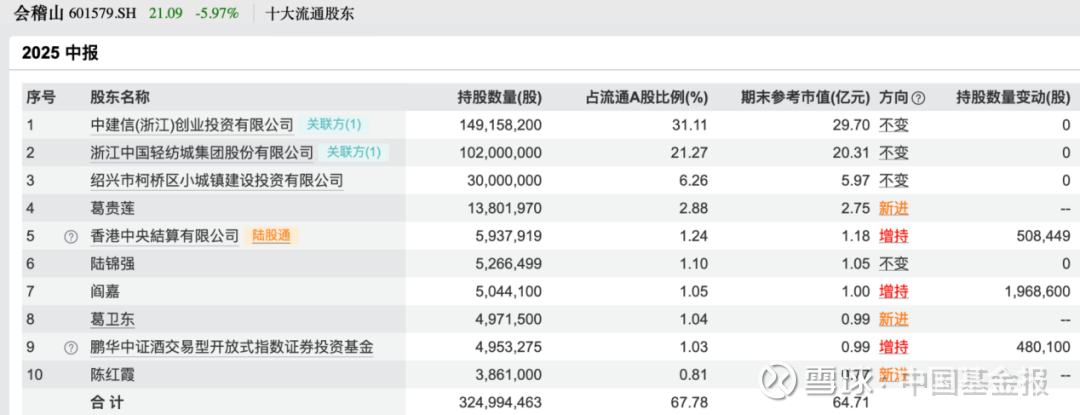Image resolution: width=1080 pixels, height=415 pixels.
Task: Click 不变 direction in row 1
Action: [x=893, y=125]
